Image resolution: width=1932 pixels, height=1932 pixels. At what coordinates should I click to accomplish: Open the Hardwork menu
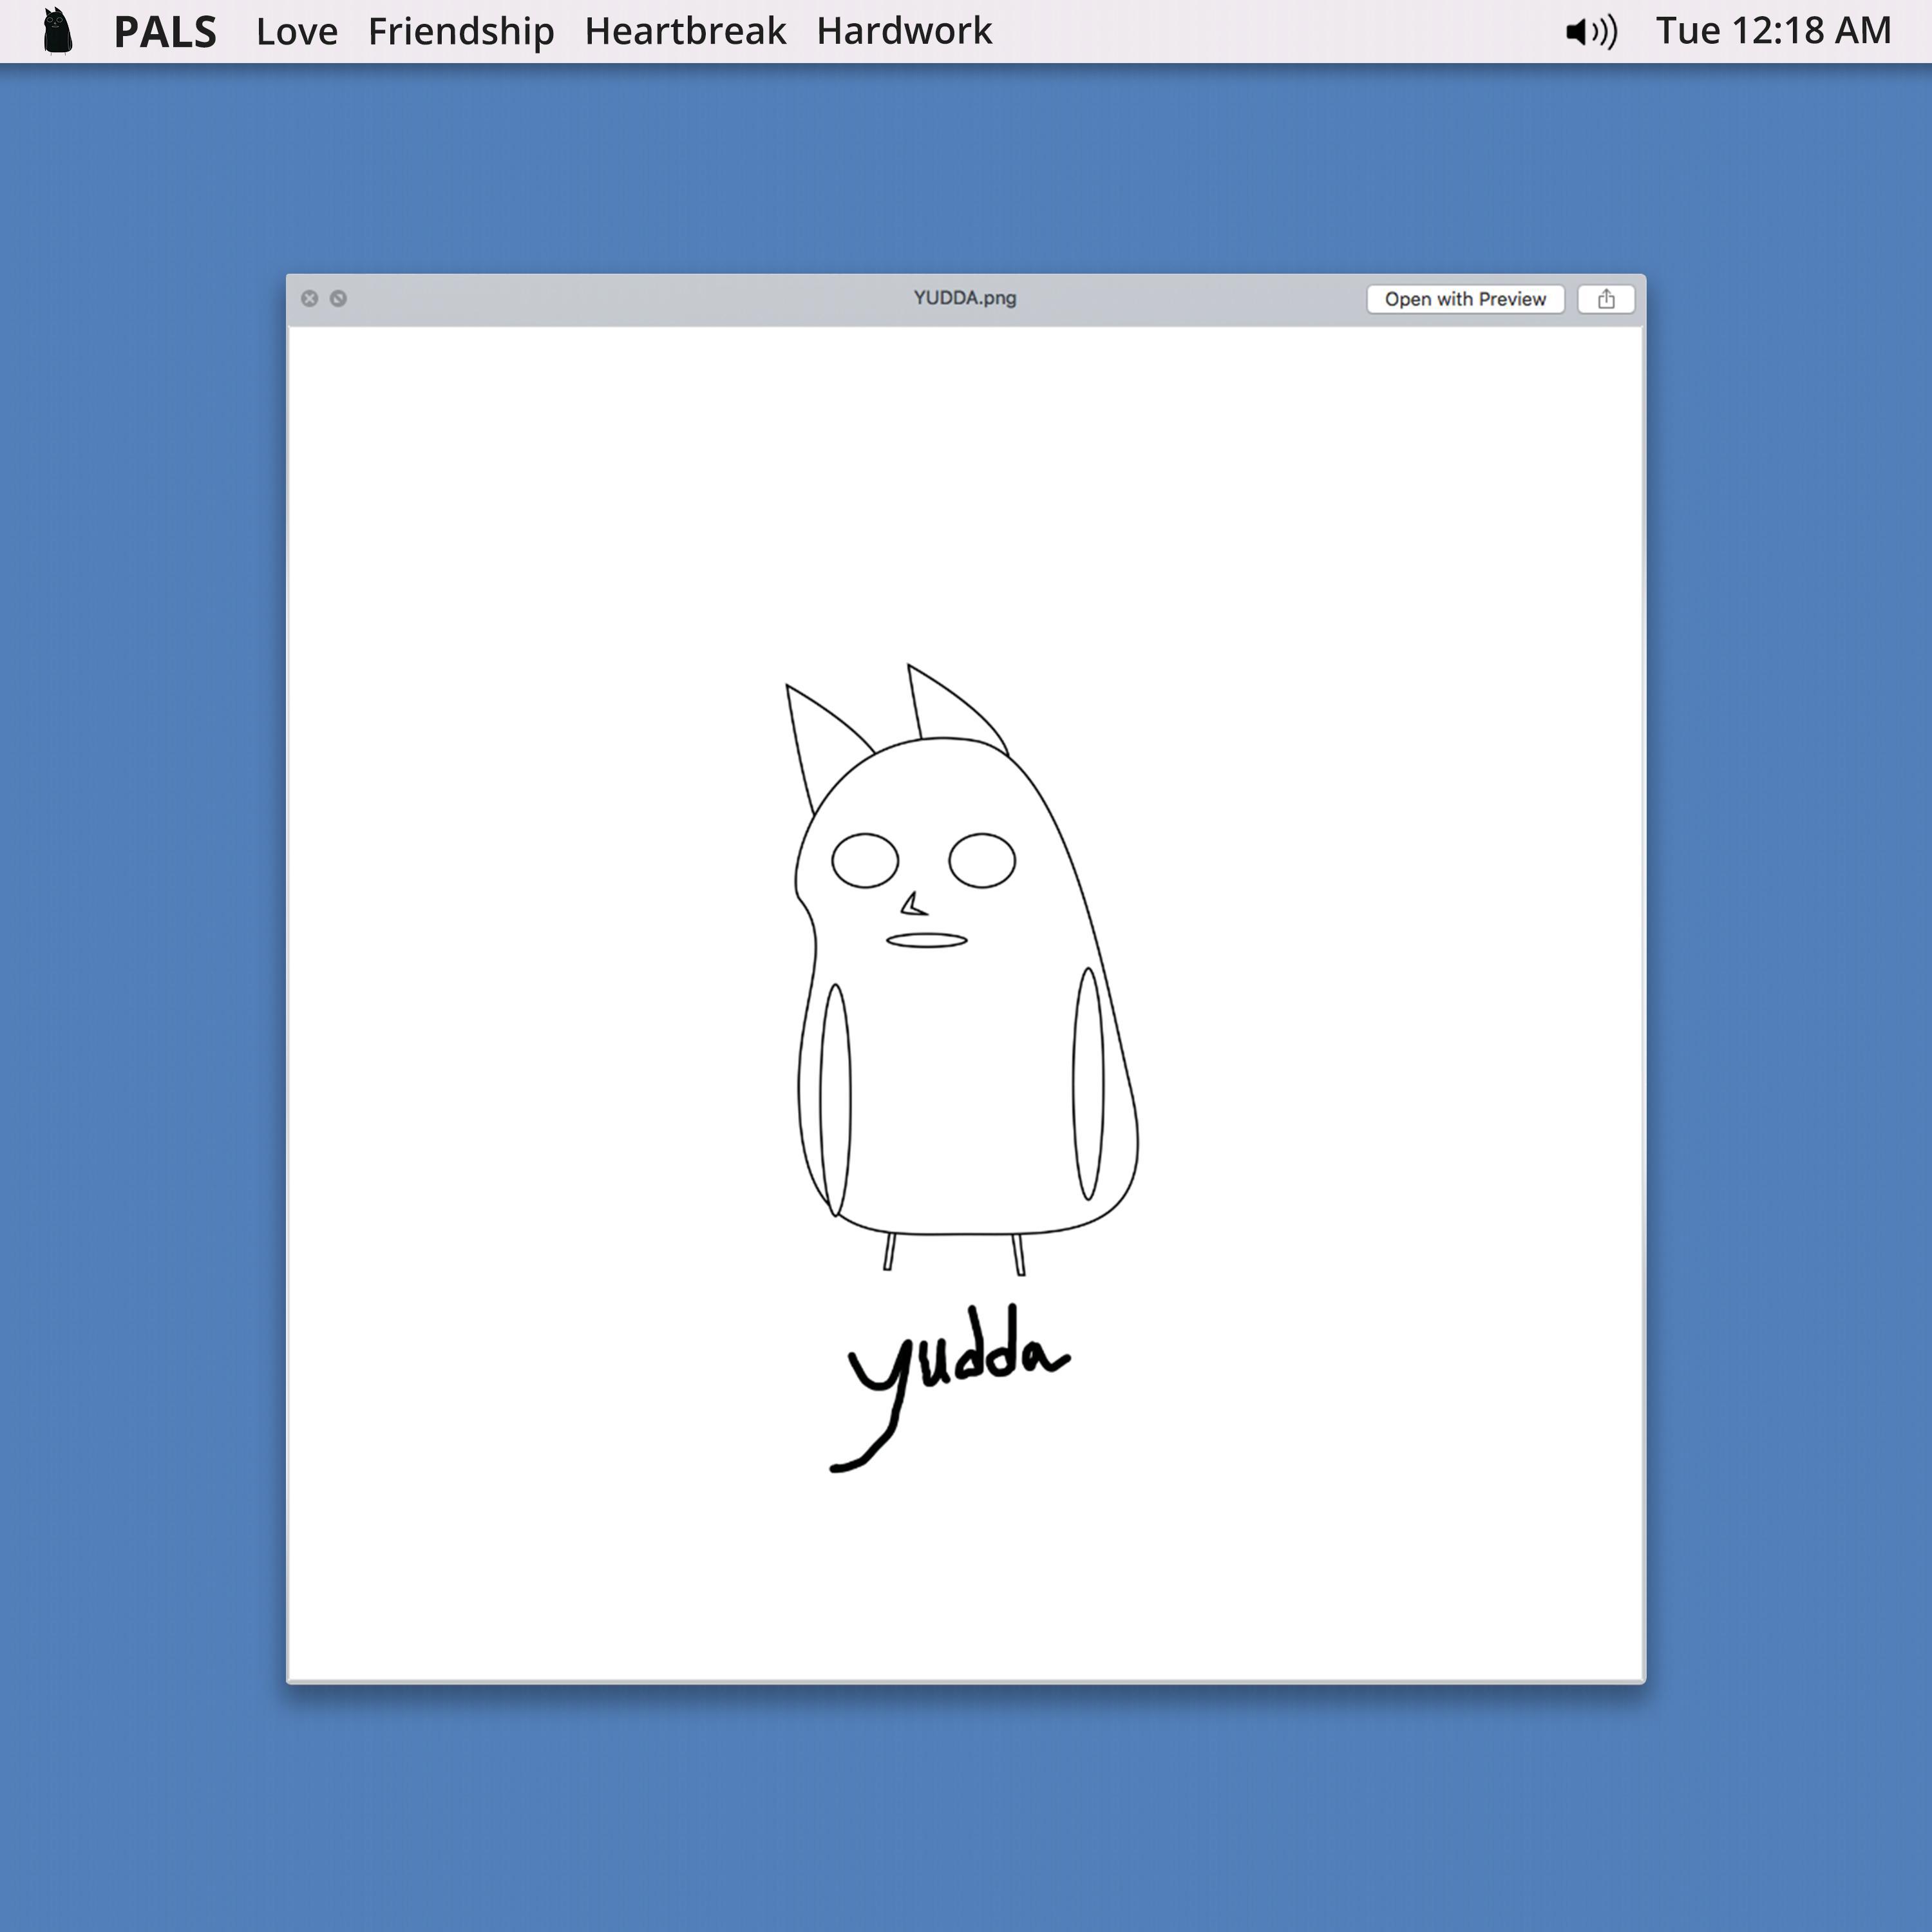click(904, 32)
